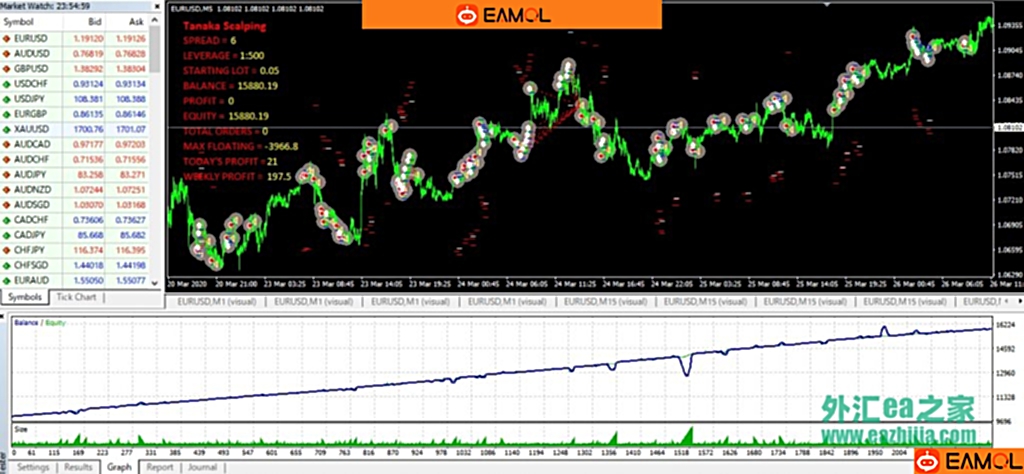Switch to the Tick Chart tab
1024x474 pixels.
pyautogui.click(x=76, y=297)
